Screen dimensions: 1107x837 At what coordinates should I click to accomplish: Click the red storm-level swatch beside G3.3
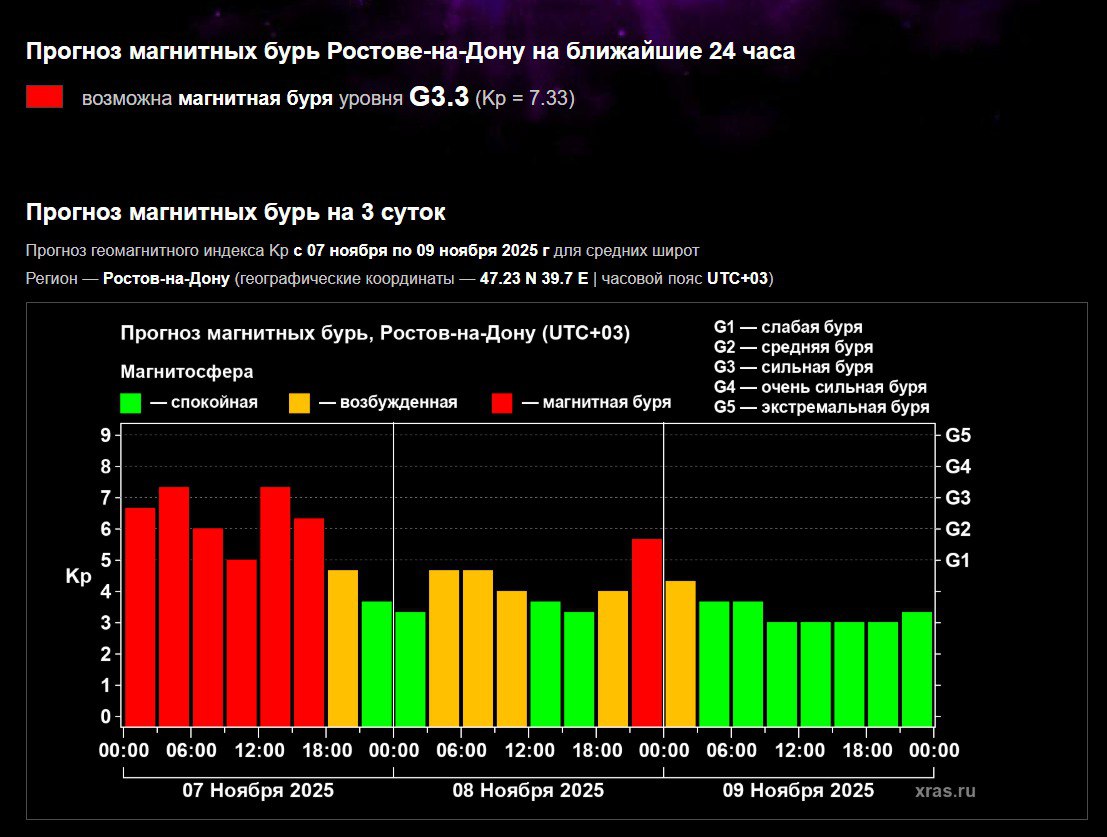[44, 97]
